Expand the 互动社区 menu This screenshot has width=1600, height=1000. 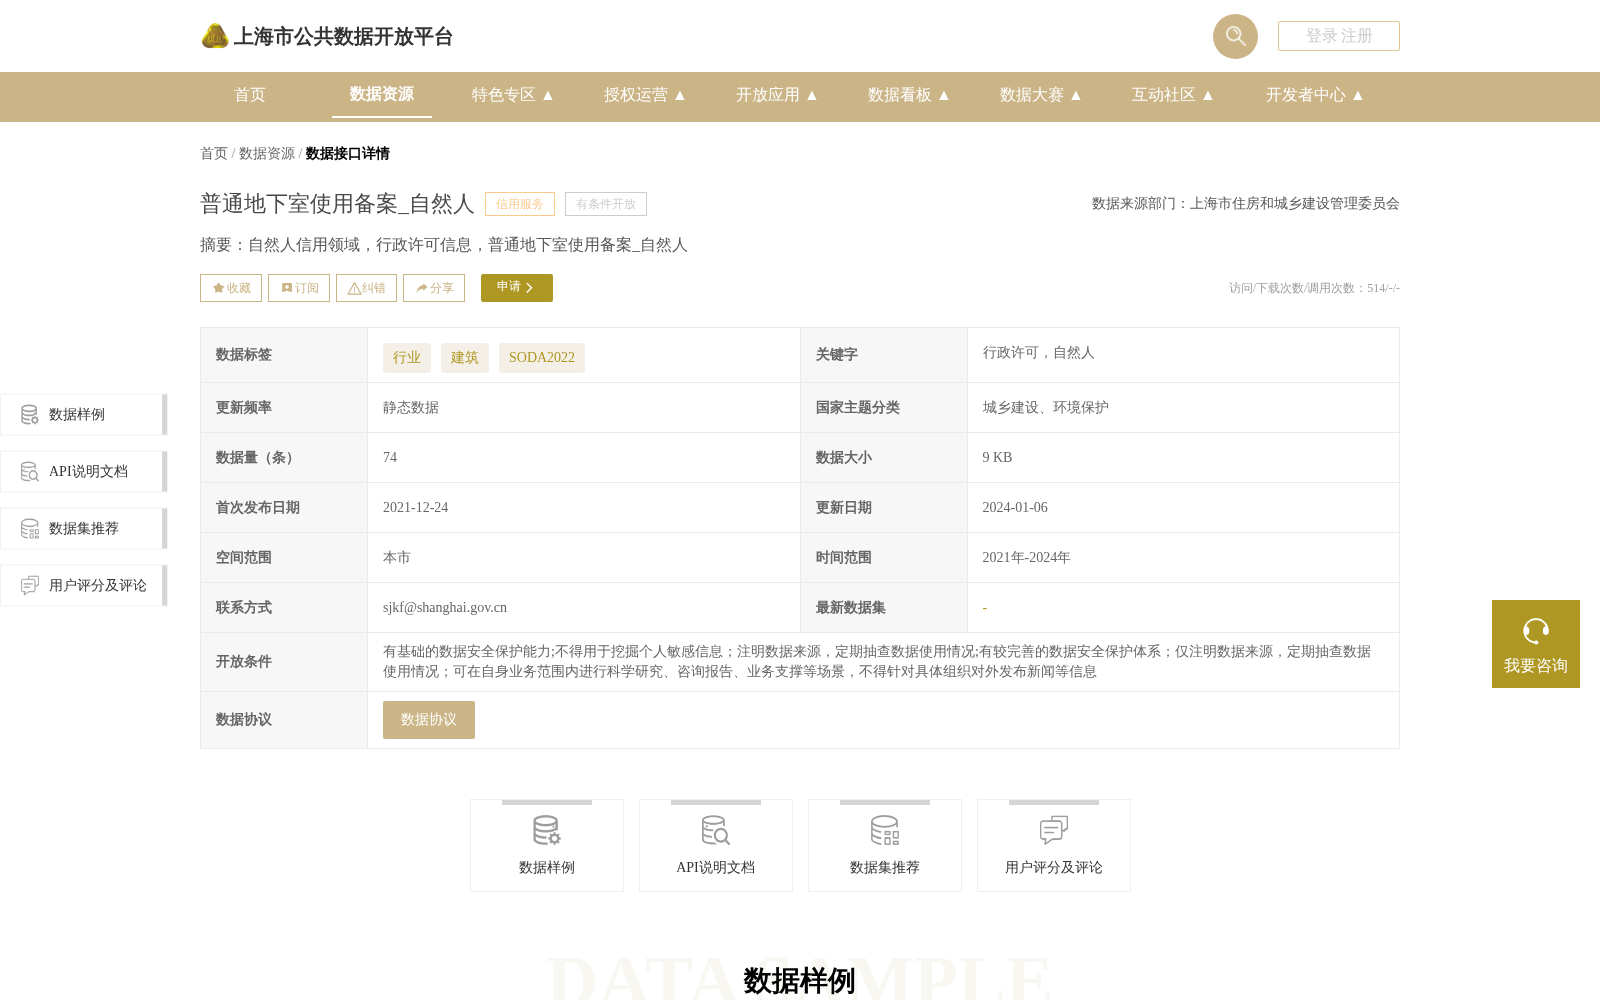click(1172, 95)
